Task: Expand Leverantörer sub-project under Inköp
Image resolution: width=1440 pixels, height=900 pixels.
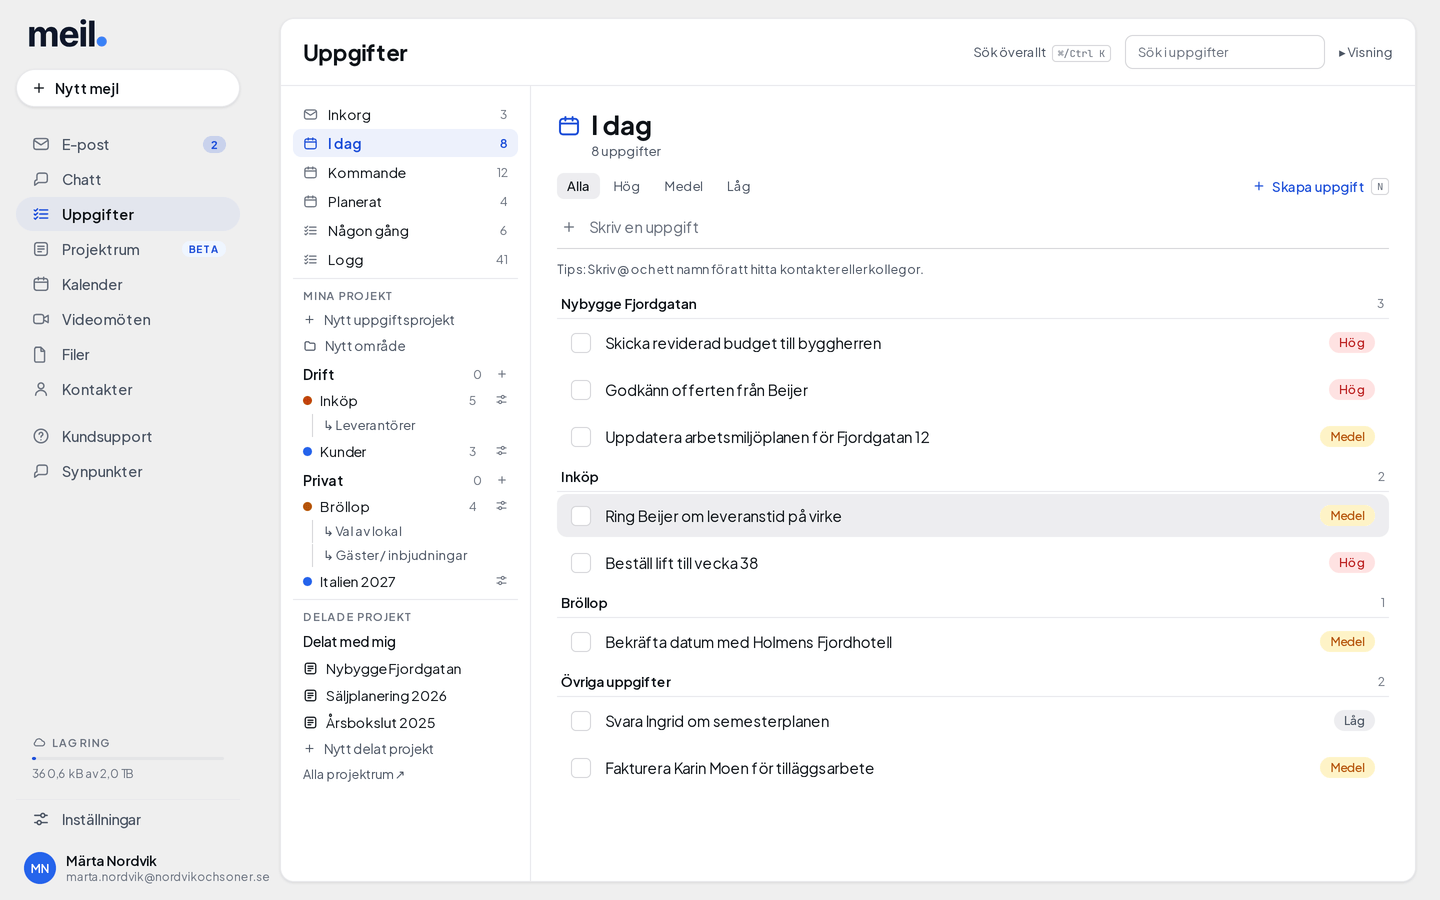Action: tap(369, 425)
